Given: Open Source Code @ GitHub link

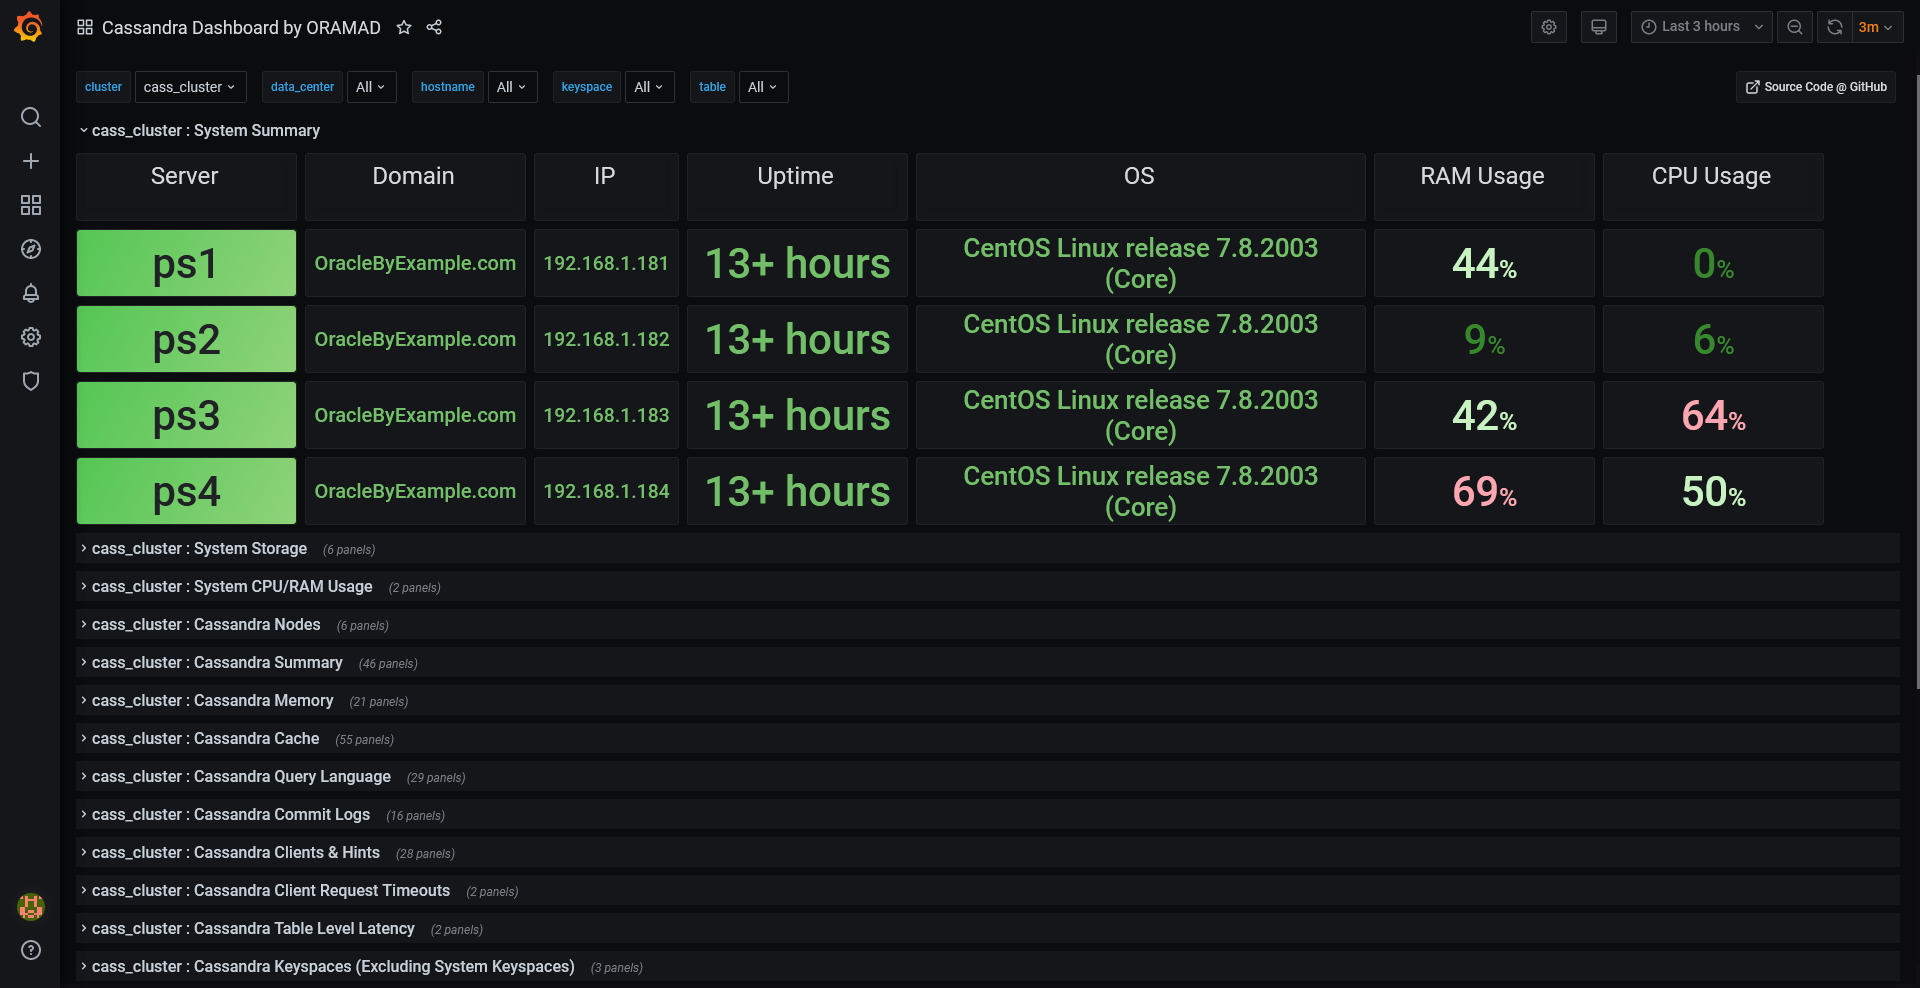Looking at the screenshot, I should coord(1816,87).
